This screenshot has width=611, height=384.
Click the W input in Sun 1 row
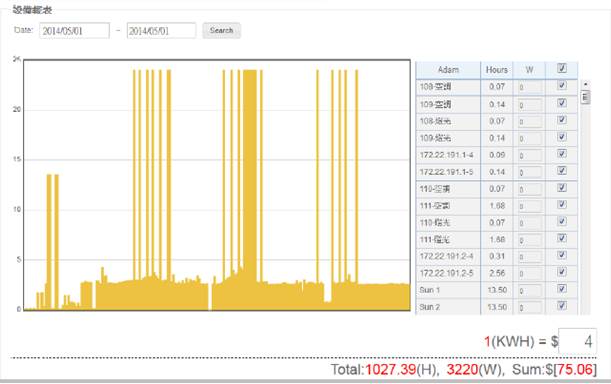[x=530, y=291]
